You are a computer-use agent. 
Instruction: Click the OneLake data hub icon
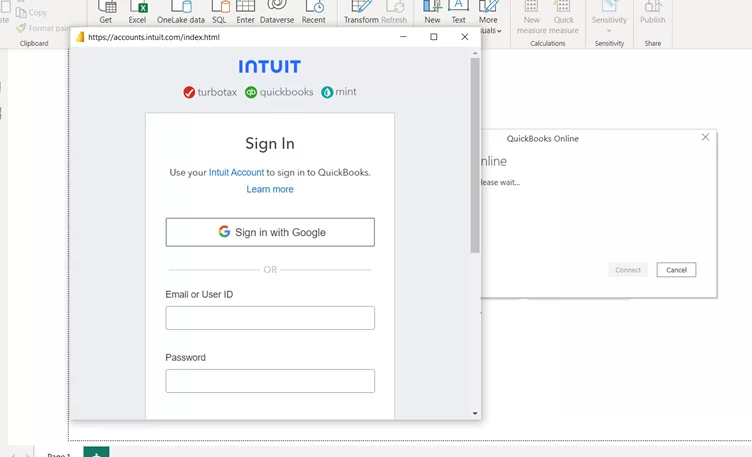point(180,11)
